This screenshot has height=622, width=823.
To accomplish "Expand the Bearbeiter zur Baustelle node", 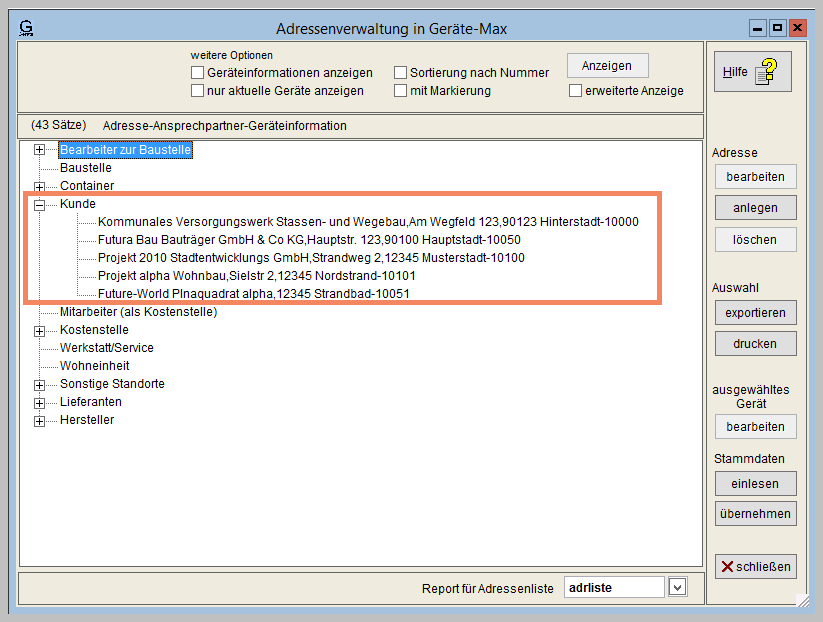I will tap(40, 150).
